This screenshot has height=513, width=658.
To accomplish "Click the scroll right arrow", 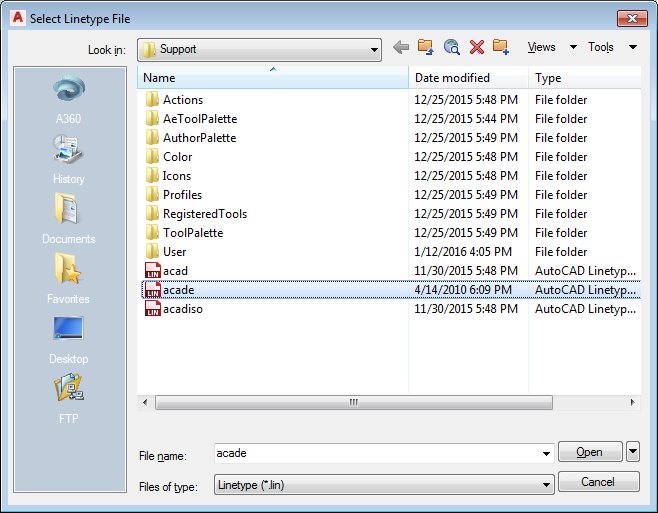I will pos(632,402).
